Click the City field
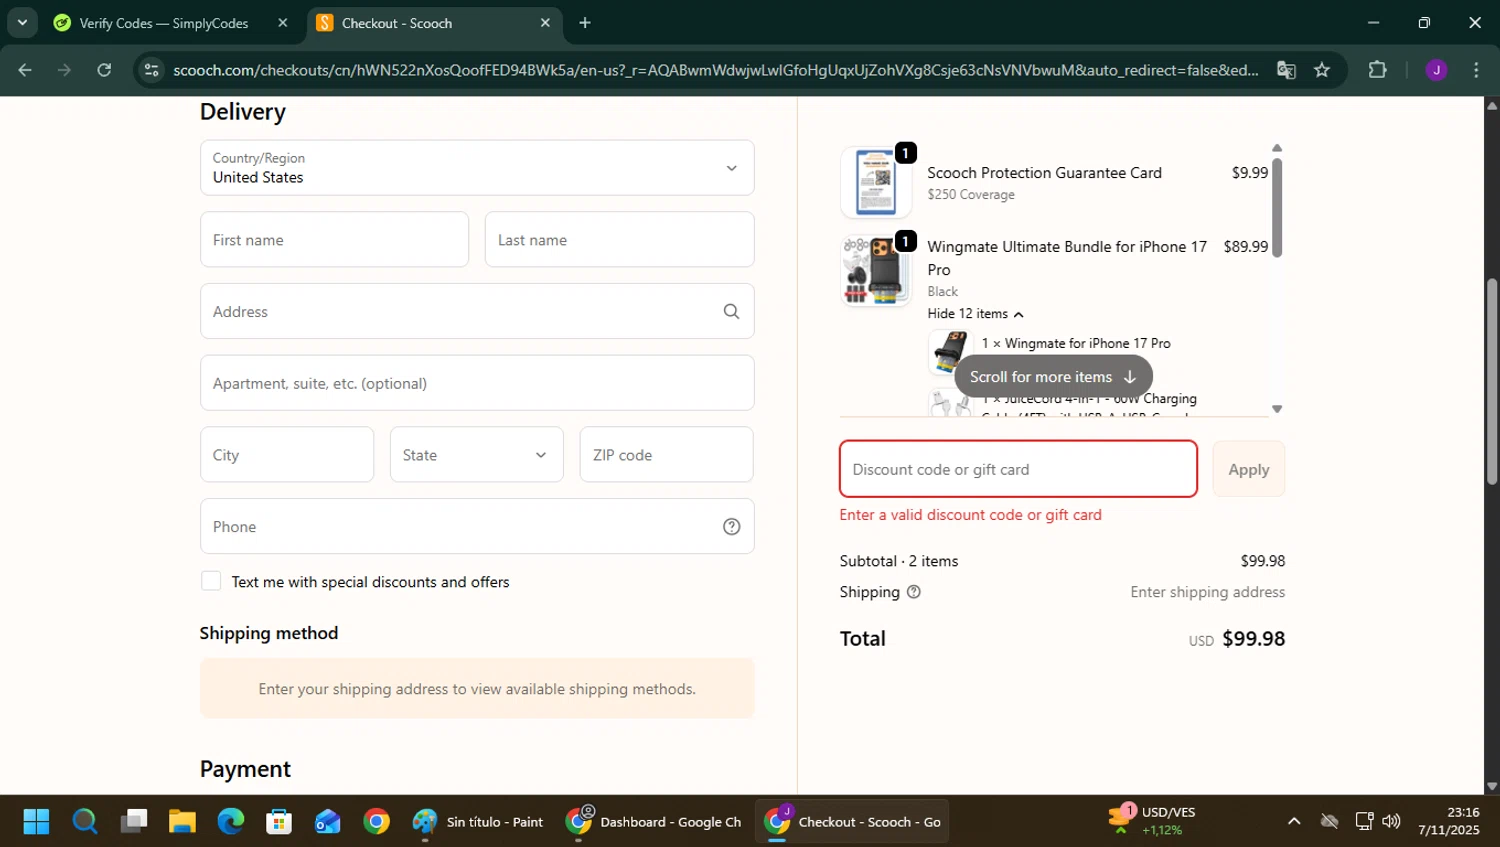1500x847 pixels. (287, 455)
